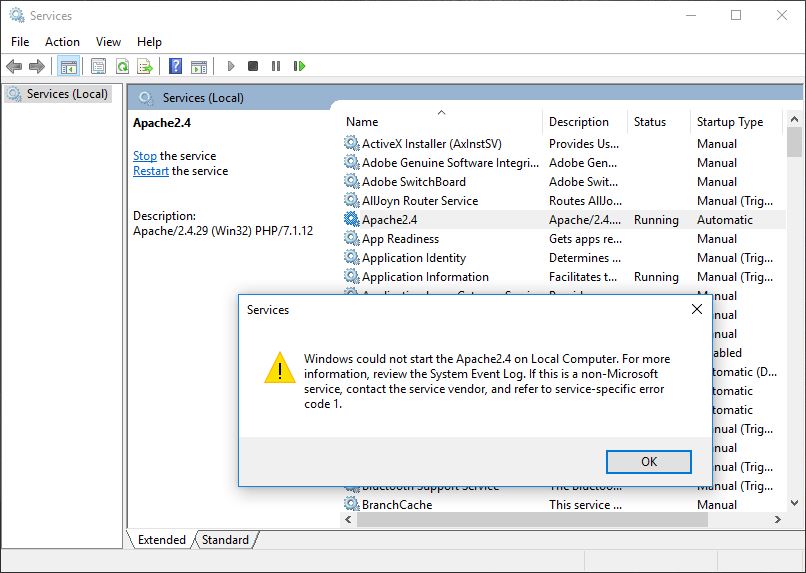Click Automatic startup type of Apache2.4
This screenshot has width=806, height=573.
point(725,219)
